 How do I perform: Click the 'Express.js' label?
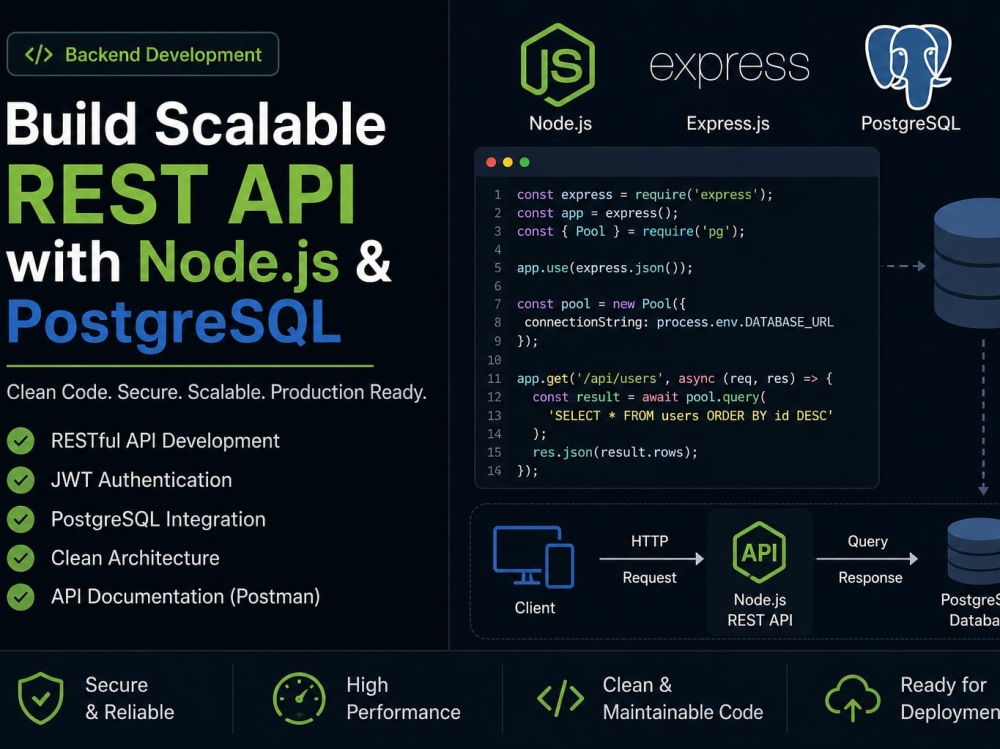click(x=728, y=123)
